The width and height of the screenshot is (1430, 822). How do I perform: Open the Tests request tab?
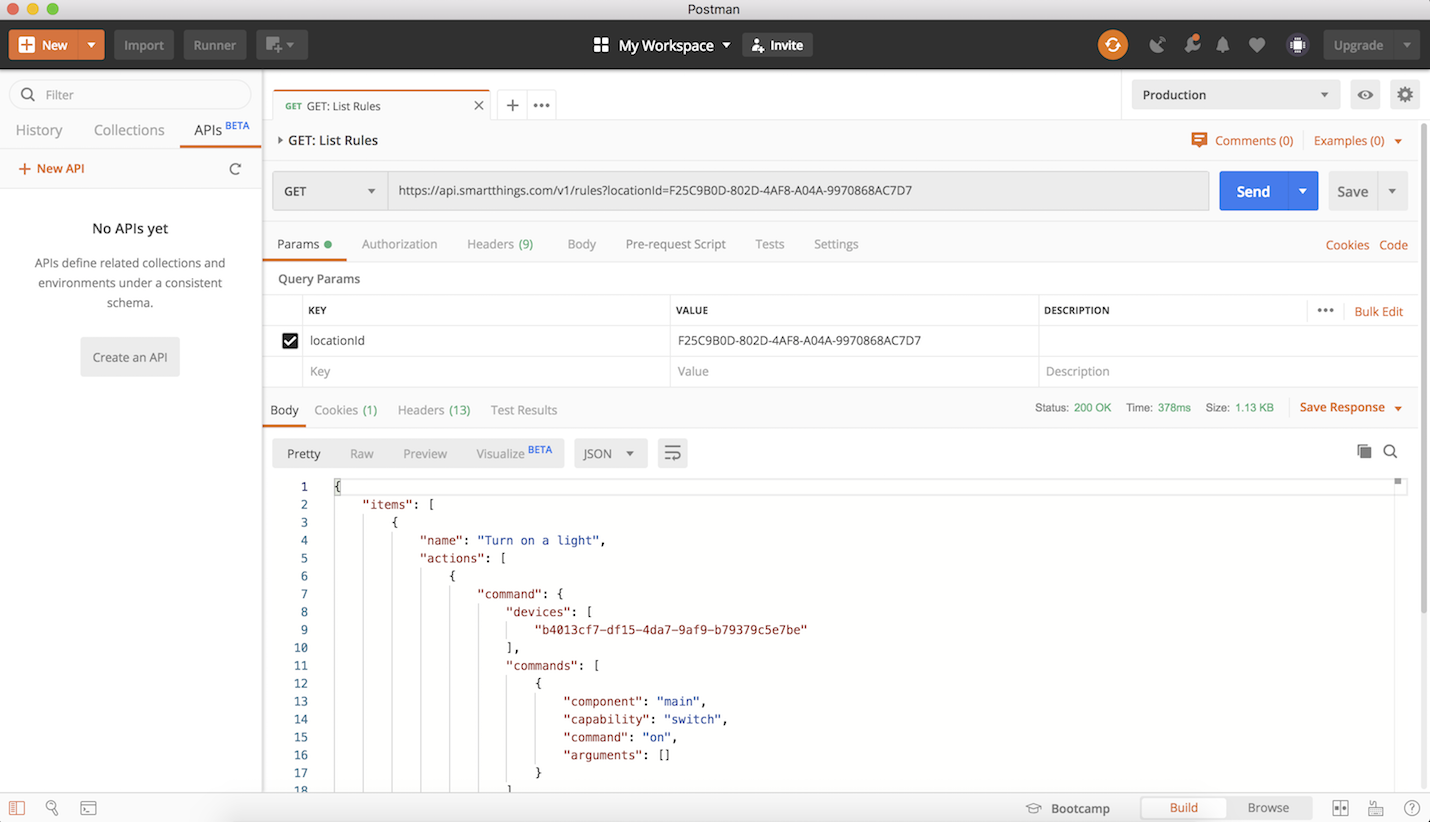point(770,244)
